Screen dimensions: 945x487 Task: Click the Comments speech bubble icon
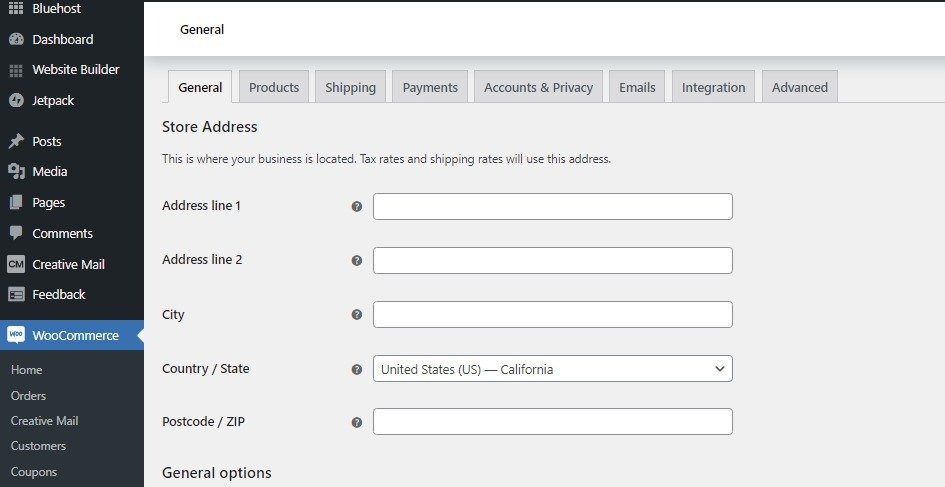[x=16, y=233]
